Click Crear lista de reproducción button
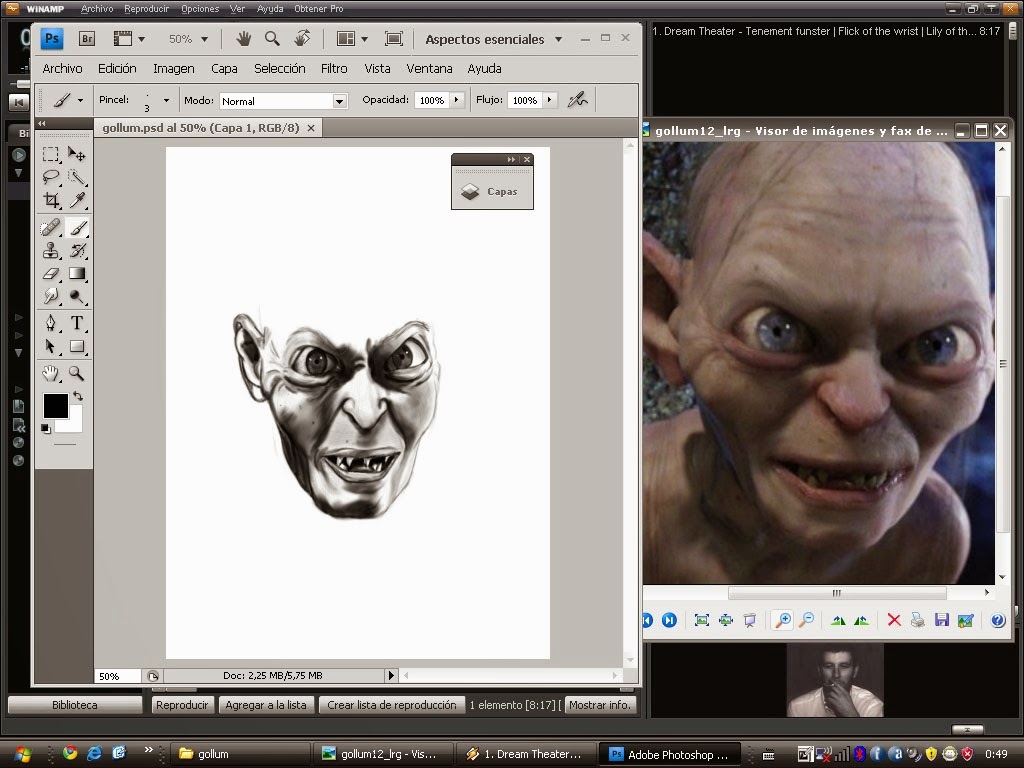The width and height of the screenshot is (1024, 768). point(391,705)
